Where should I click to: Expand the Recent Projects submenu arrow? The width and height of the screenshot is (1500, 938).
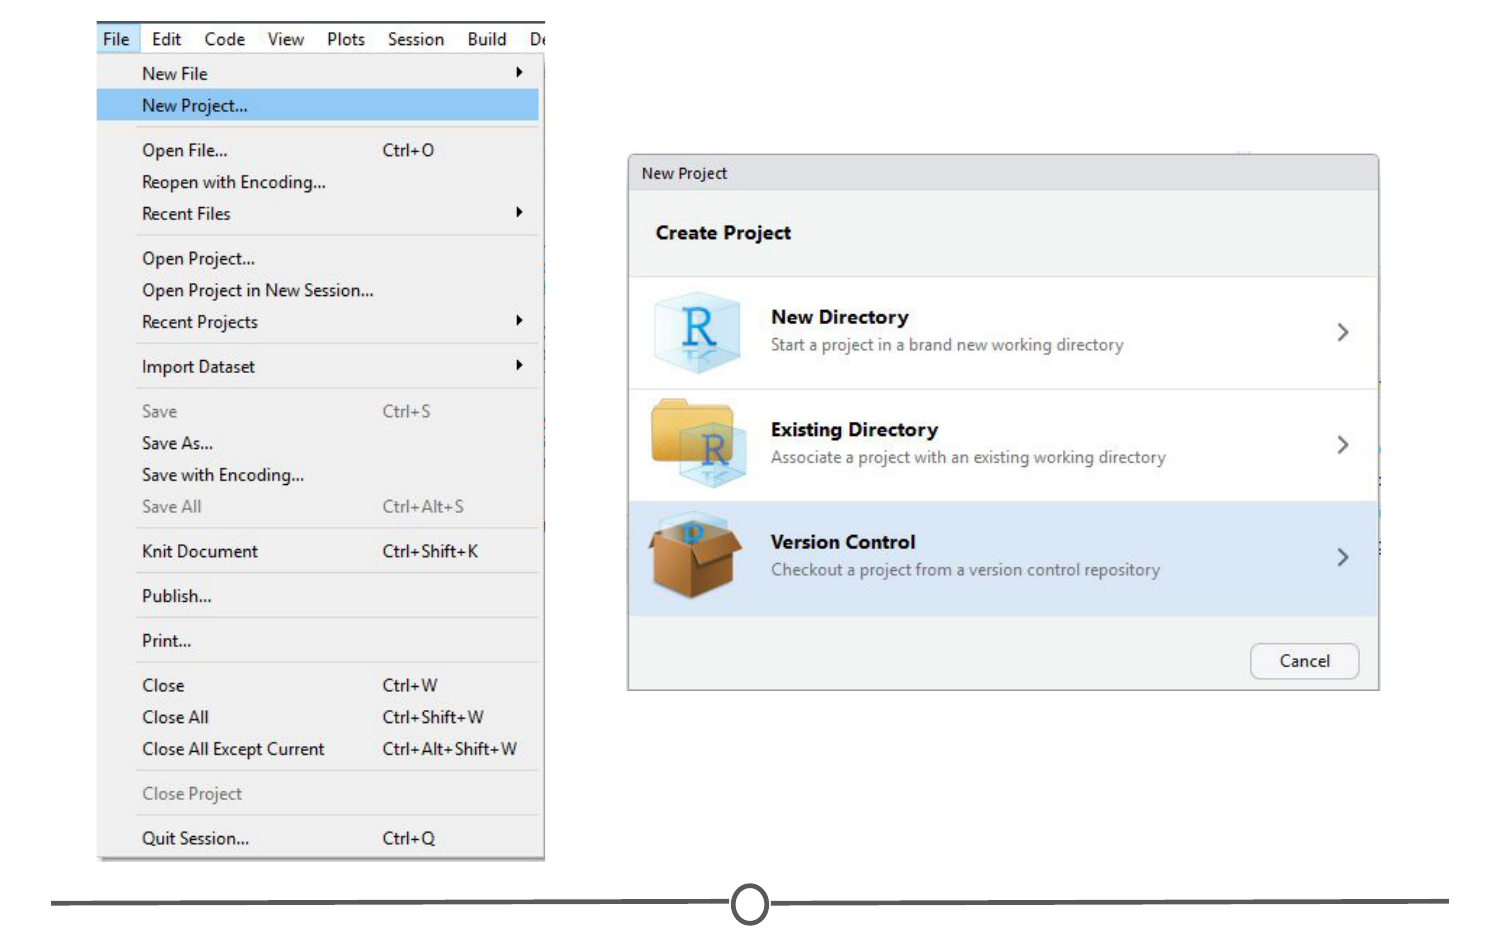(x=519, y=321)
